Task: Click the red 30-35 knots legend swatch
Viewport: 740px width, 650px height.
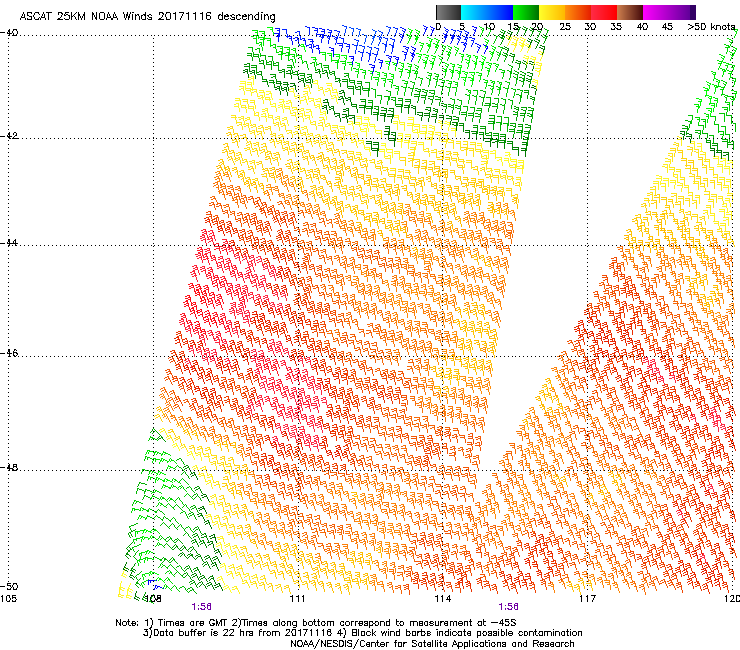Action: (604, 12)
